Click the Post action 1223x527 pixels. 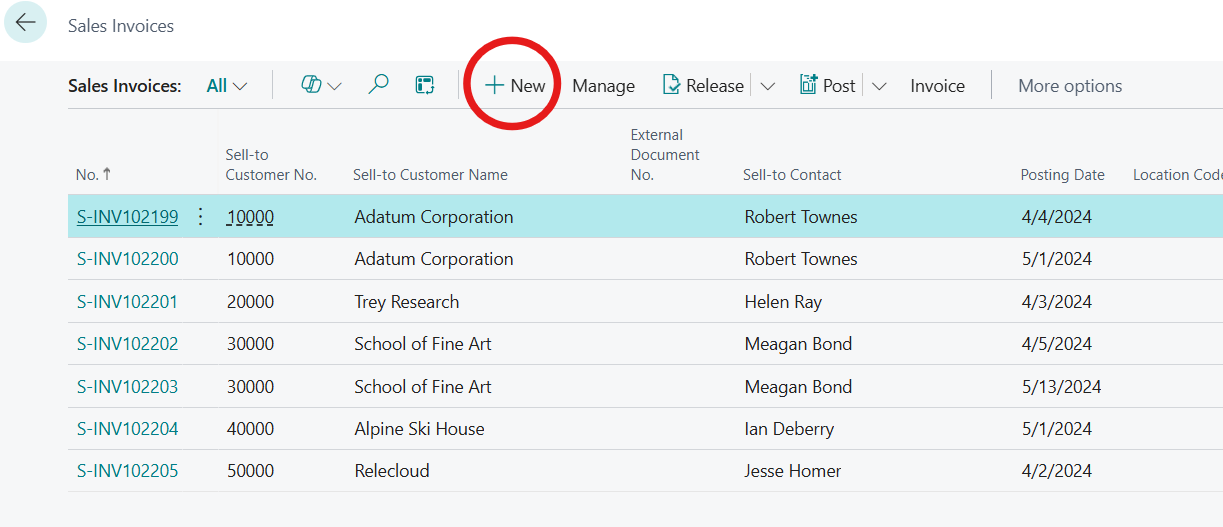tap(827, 86)
